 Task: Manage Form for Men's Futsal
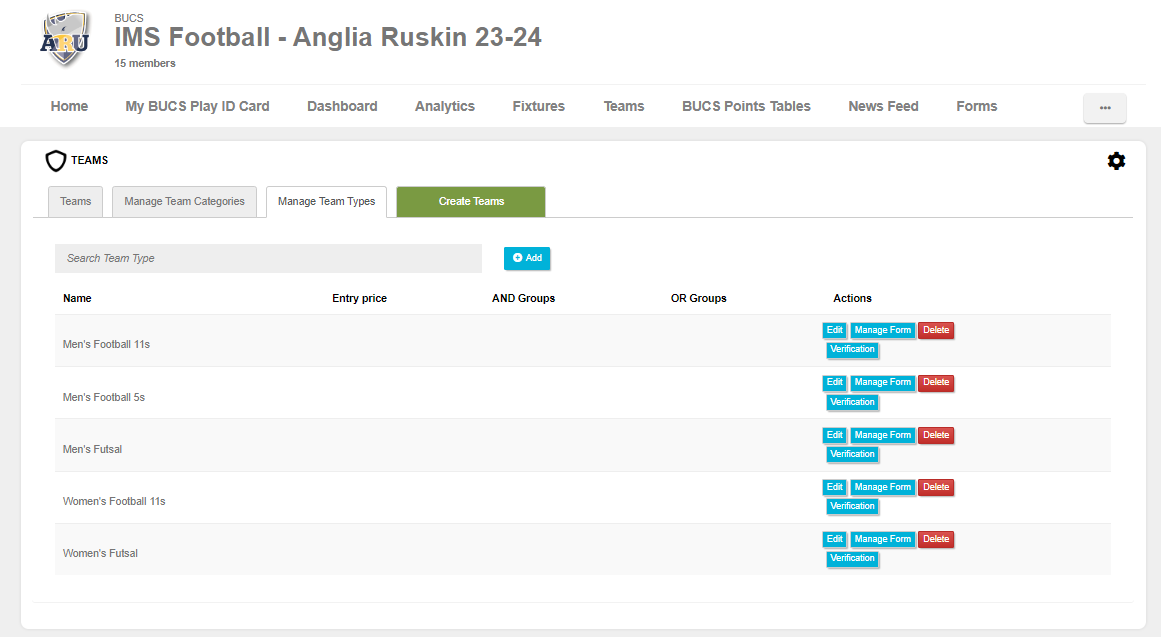click(x=883, y=436)
